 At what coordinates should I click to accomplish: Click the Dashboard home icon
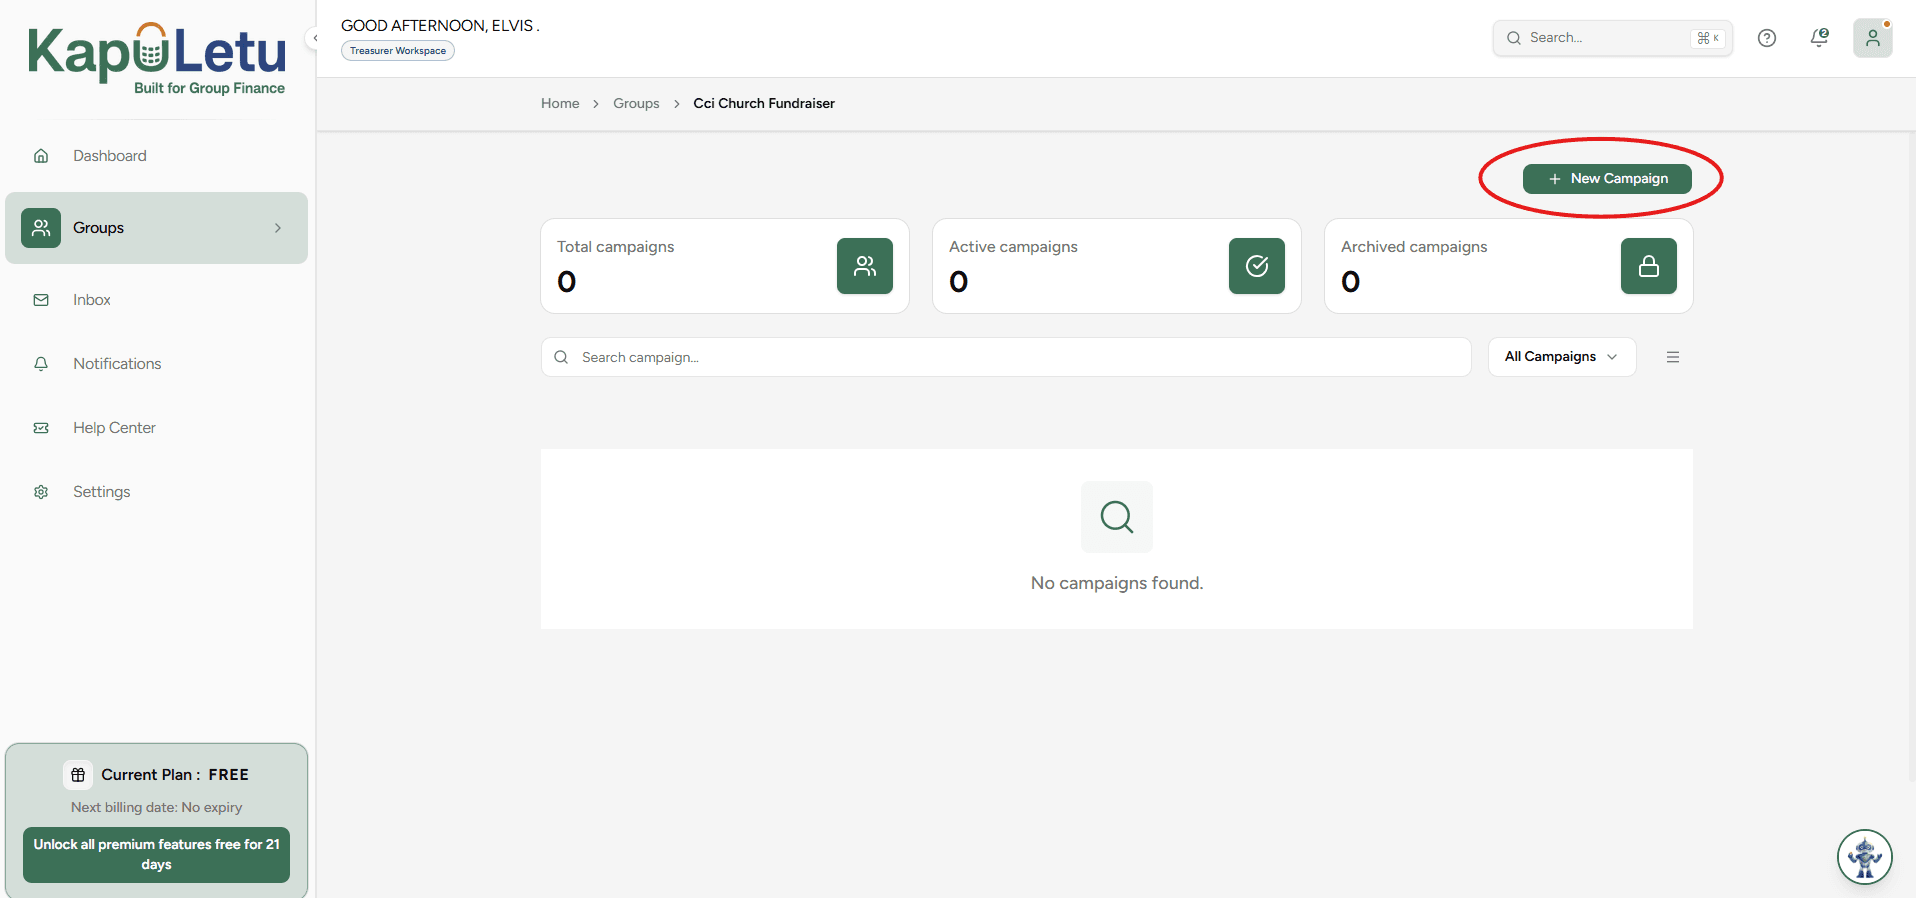click(x=41, y=156)
